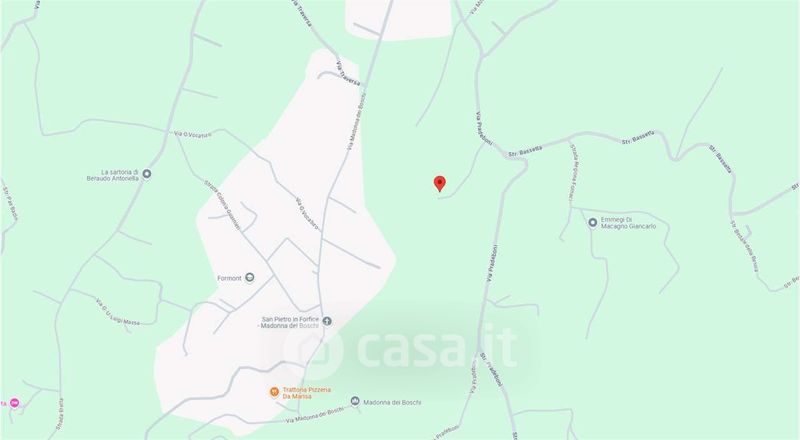
Task: Select the Emmegi Di Macagno Giancarlo label
Action: [628, 223]
